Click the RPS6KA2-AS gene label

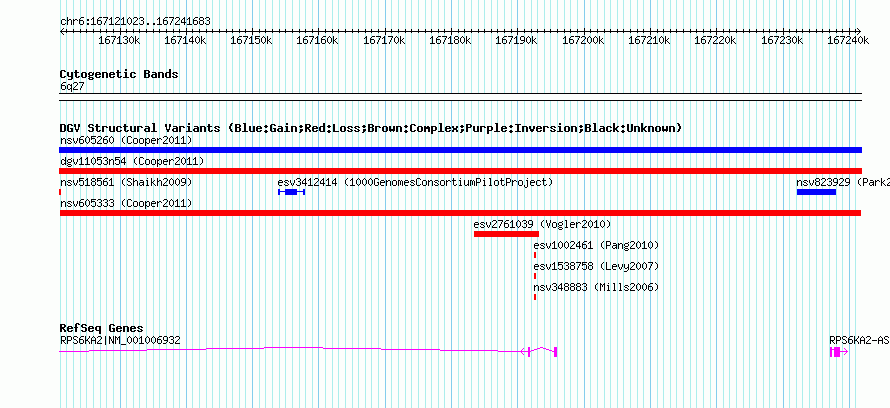tap(859, 340)
